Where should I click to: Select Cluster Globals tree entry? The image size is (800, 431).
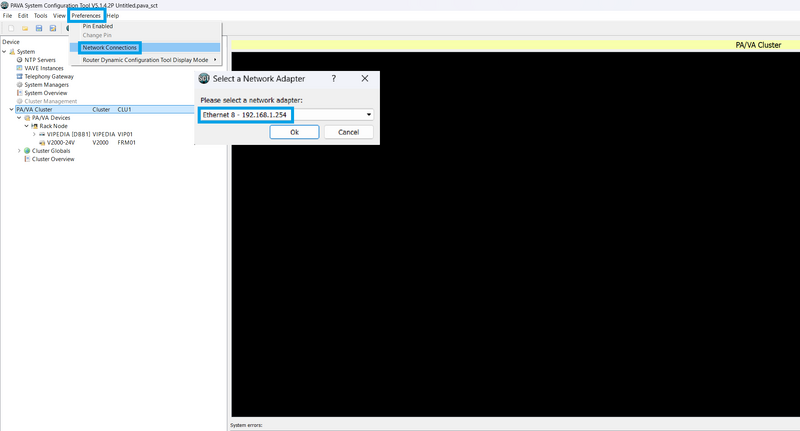pos(51,151)
